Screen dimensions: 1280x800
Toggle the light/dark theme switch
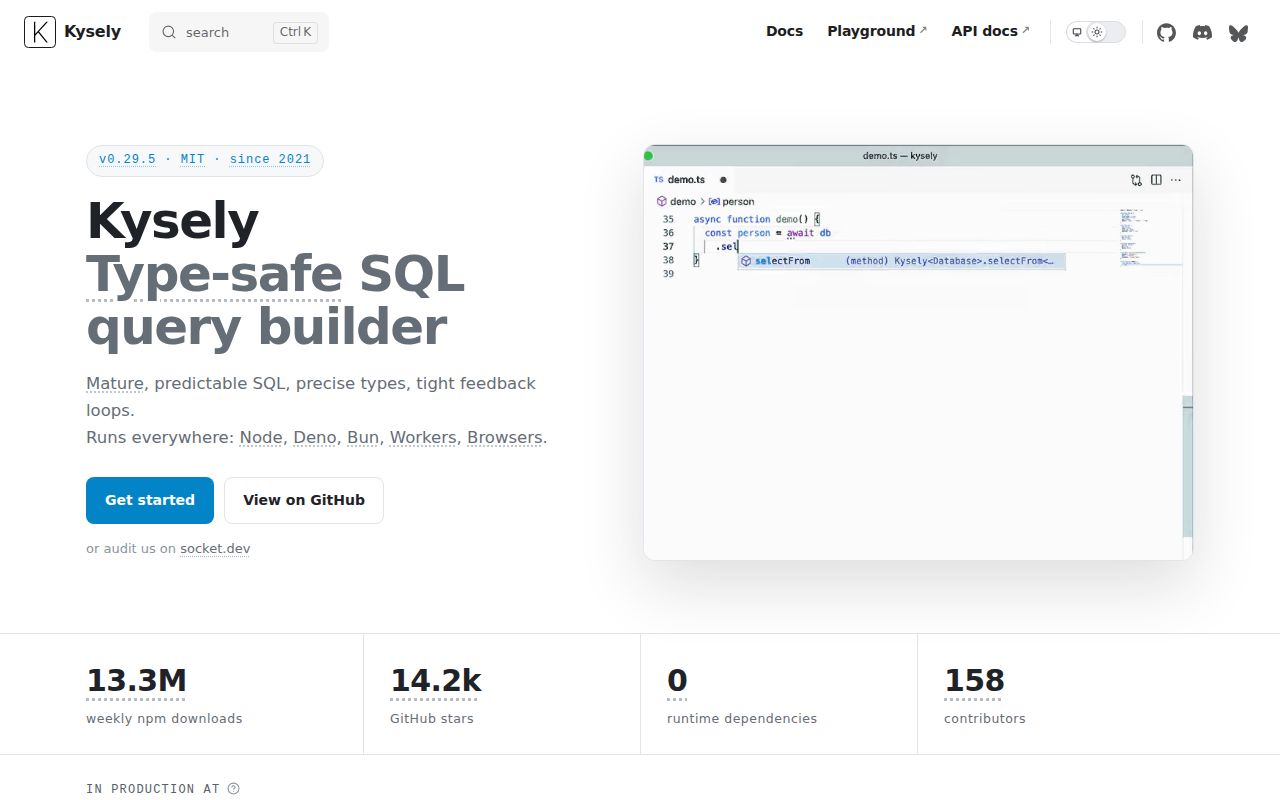pyautogui.click(x=1096, y=32)
